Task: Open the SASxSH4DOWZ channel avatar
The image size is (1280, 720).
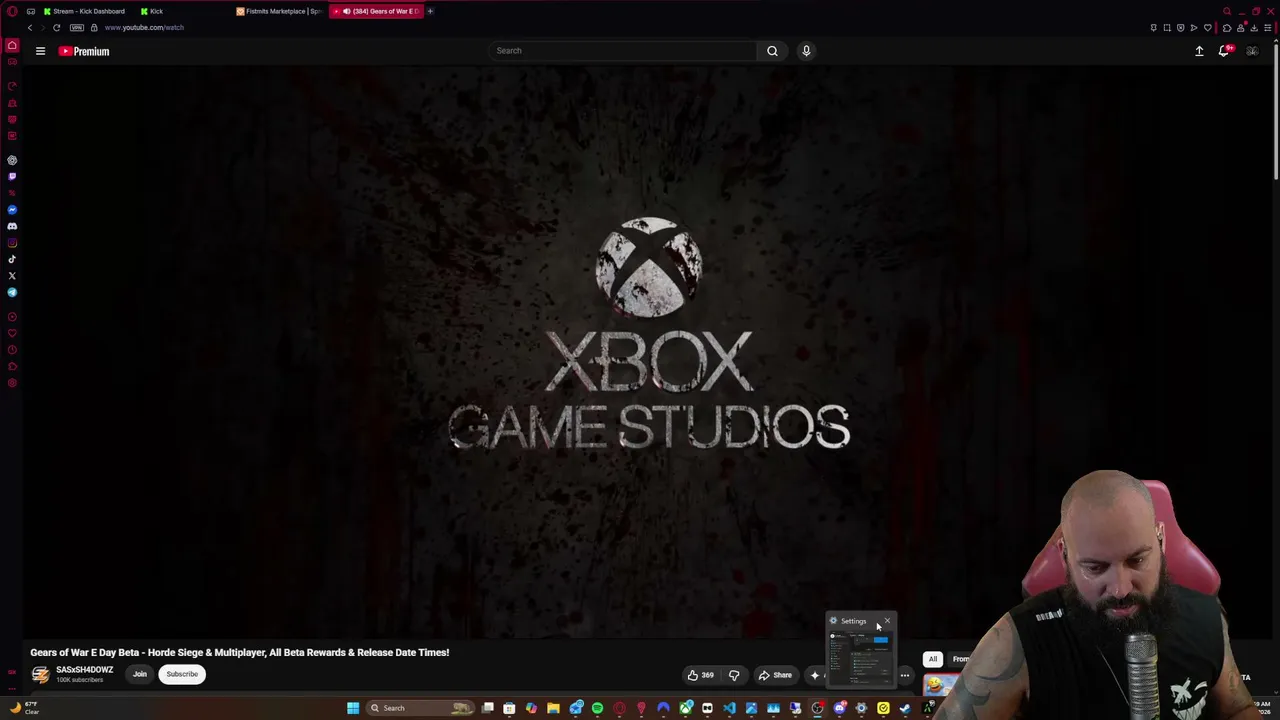Action: point(40,674)
